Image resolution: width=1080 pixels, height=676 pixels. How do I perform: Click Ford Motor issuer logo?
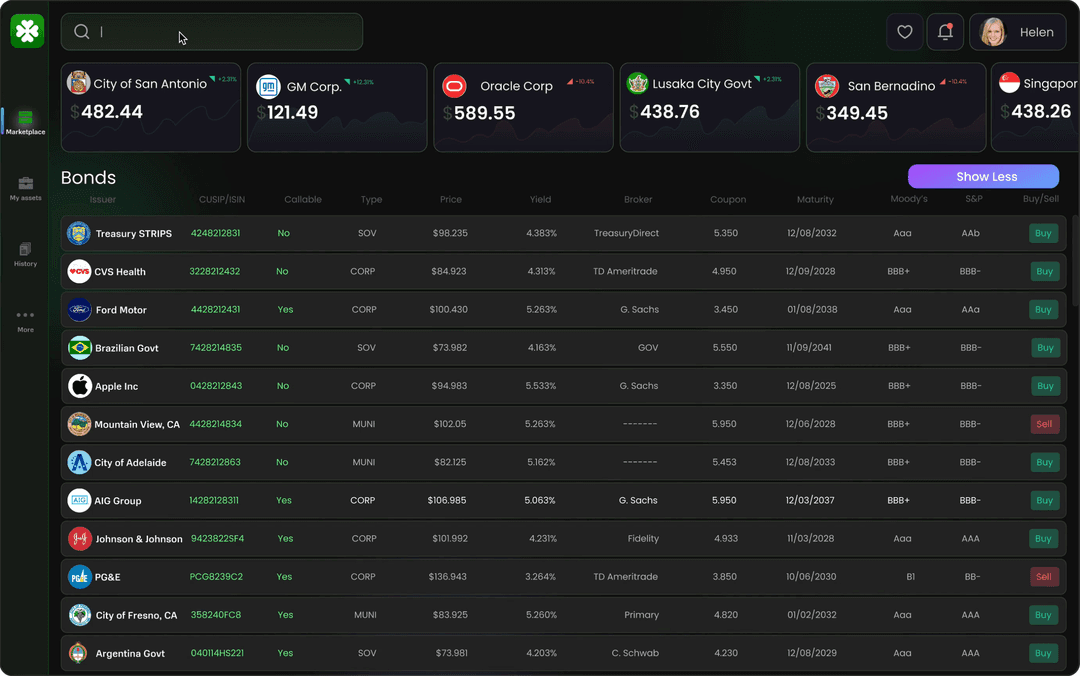click(79, 309)
